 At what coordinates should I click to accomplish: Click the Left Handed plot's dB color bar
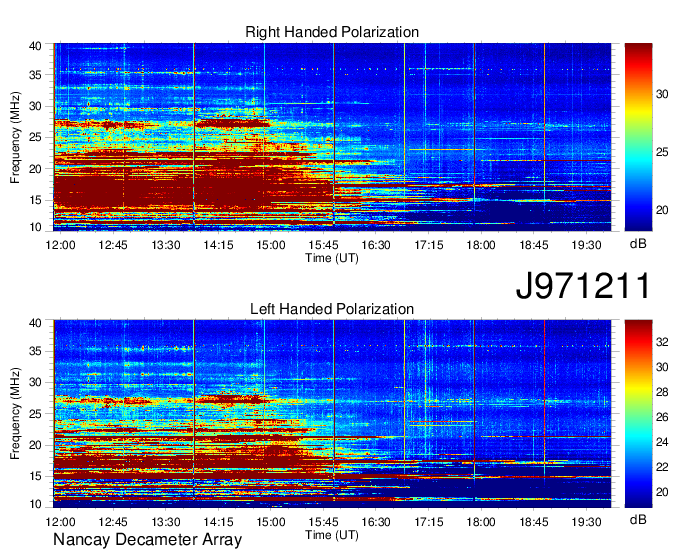(638, 414)
